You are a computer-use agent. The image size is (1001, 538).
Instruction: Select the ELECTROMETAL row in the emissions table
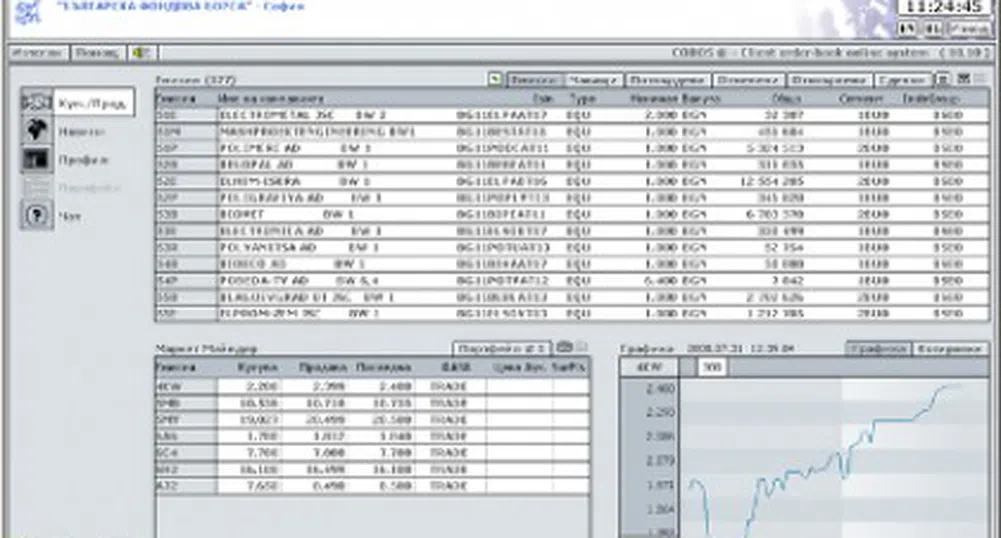point(300,115)
